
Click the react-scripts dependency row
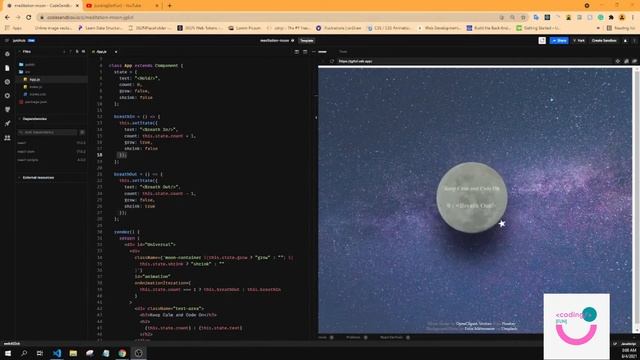[51, 160]
